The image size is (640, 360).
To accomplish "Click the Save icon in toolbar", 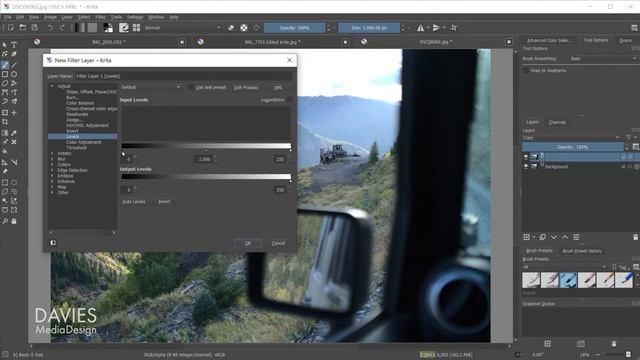I will point(35,28).
